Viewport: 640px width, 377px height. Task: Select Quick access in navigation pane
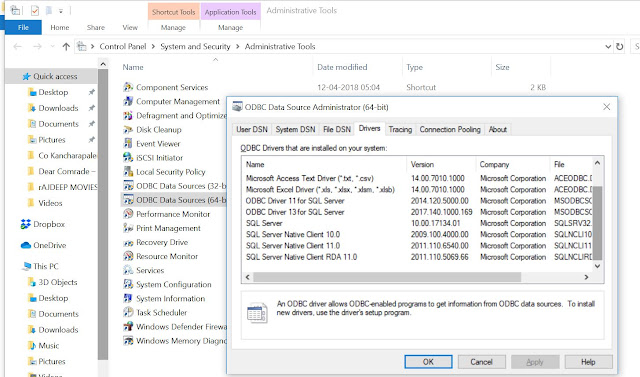(50, 76)
